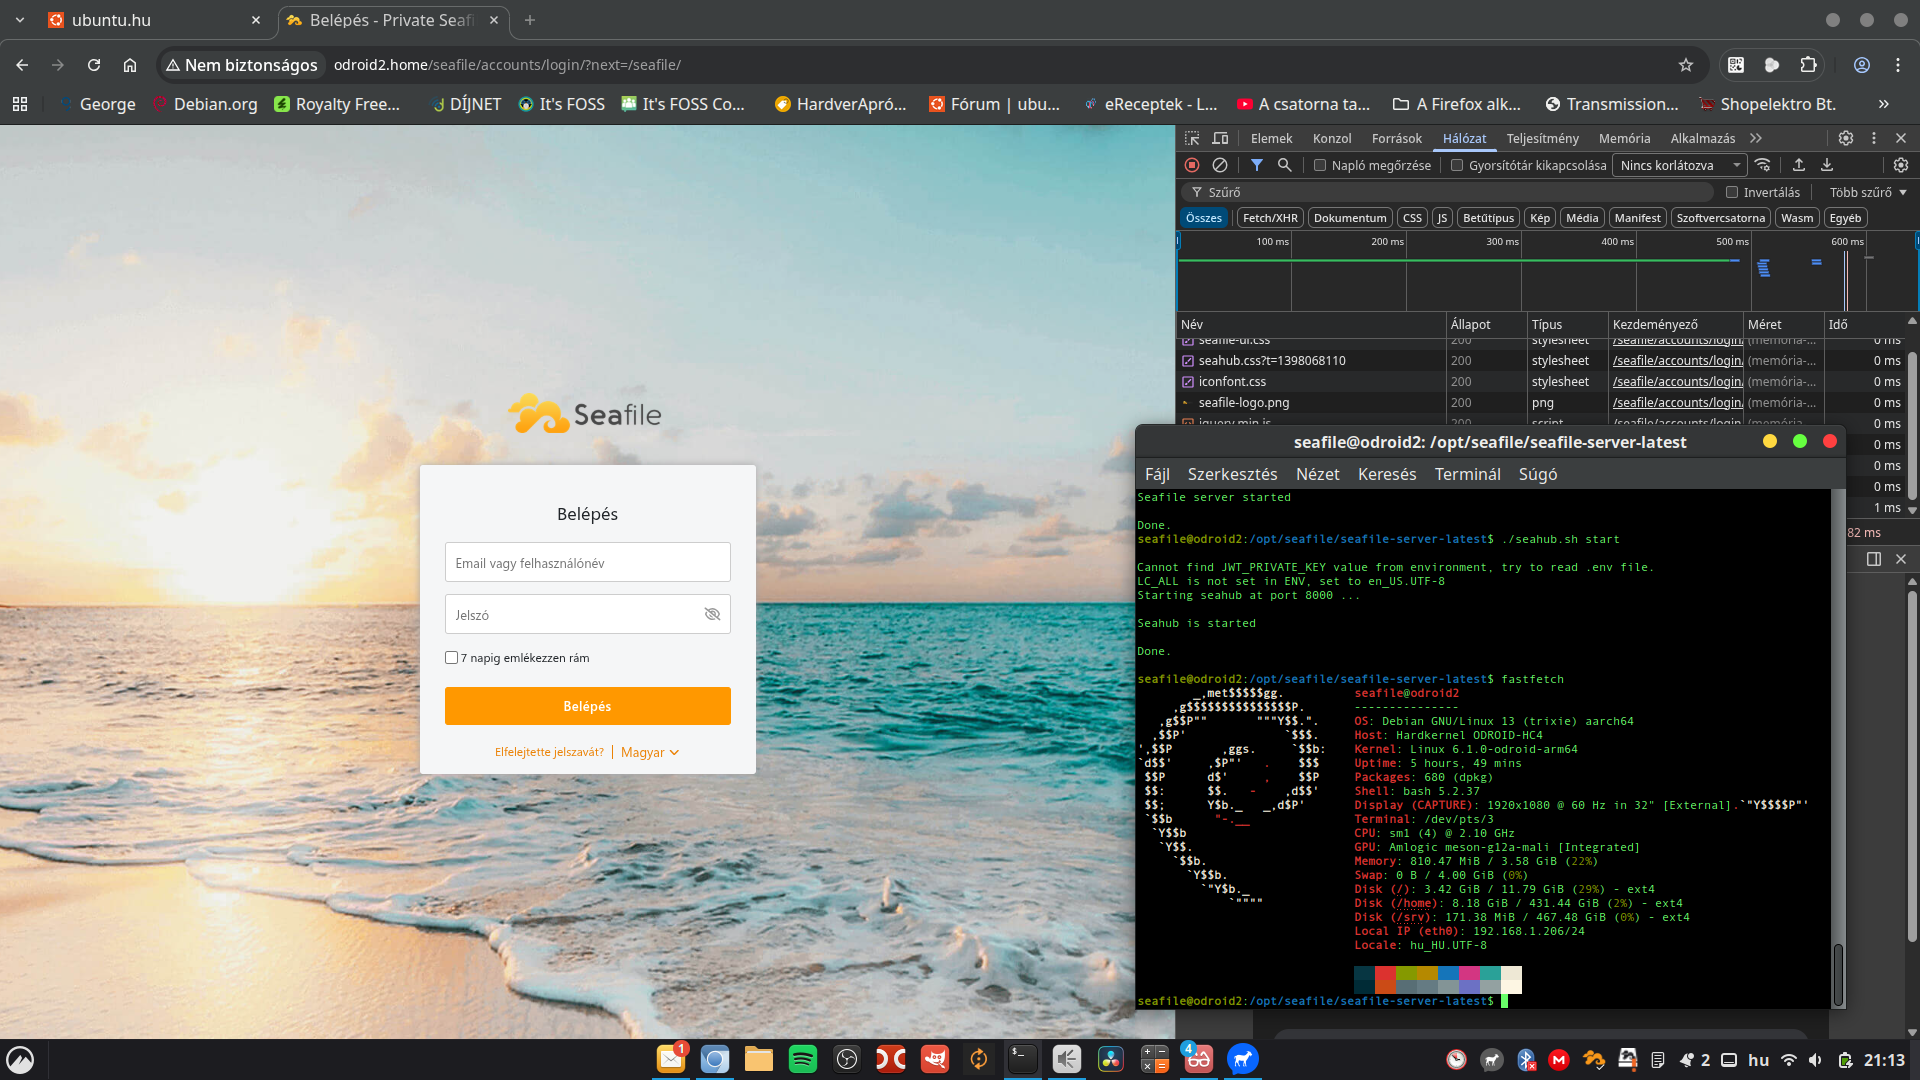Viewport: 1920px width, 1080px height.
Task: Launch Spotify from the taskbar
Action: tap(803, 1059)
